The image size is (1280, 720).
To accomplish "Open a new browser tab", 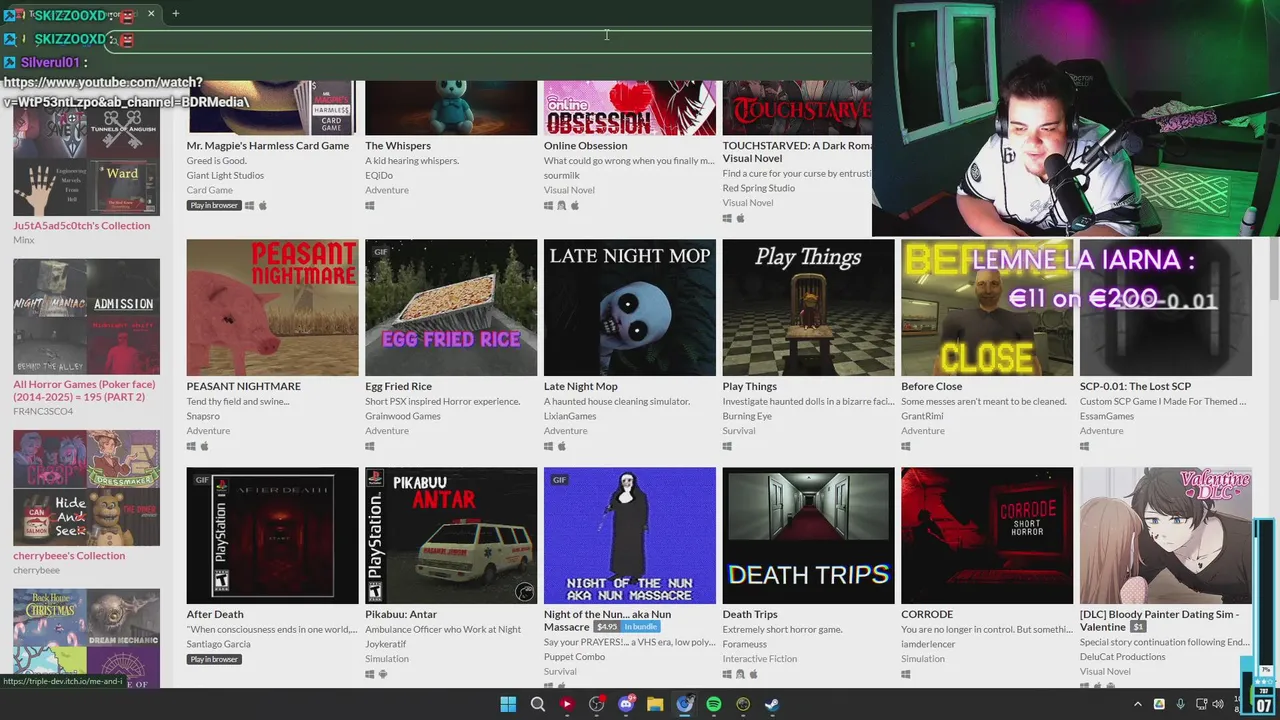I will pyautogui.click(x=175, y=13).
